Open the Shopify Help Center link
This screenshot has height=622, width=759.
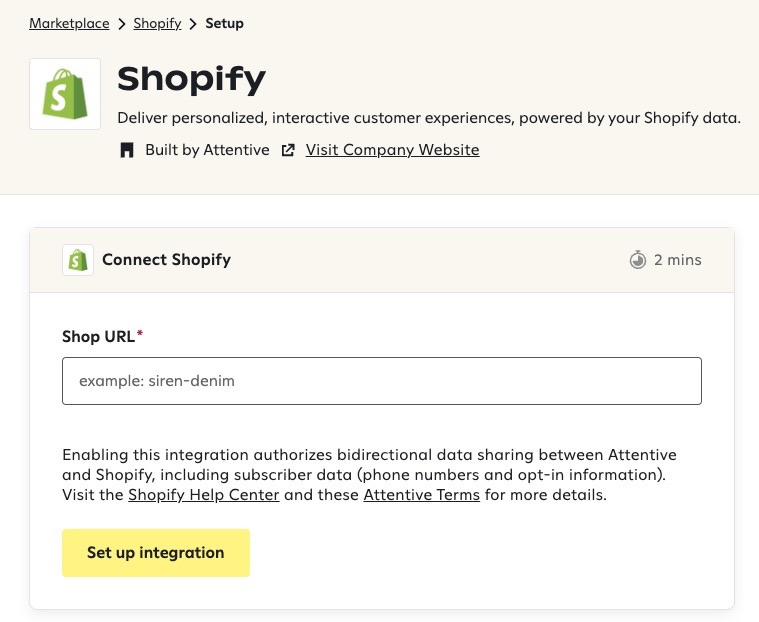pyautogui.click(x=204, y=495)
